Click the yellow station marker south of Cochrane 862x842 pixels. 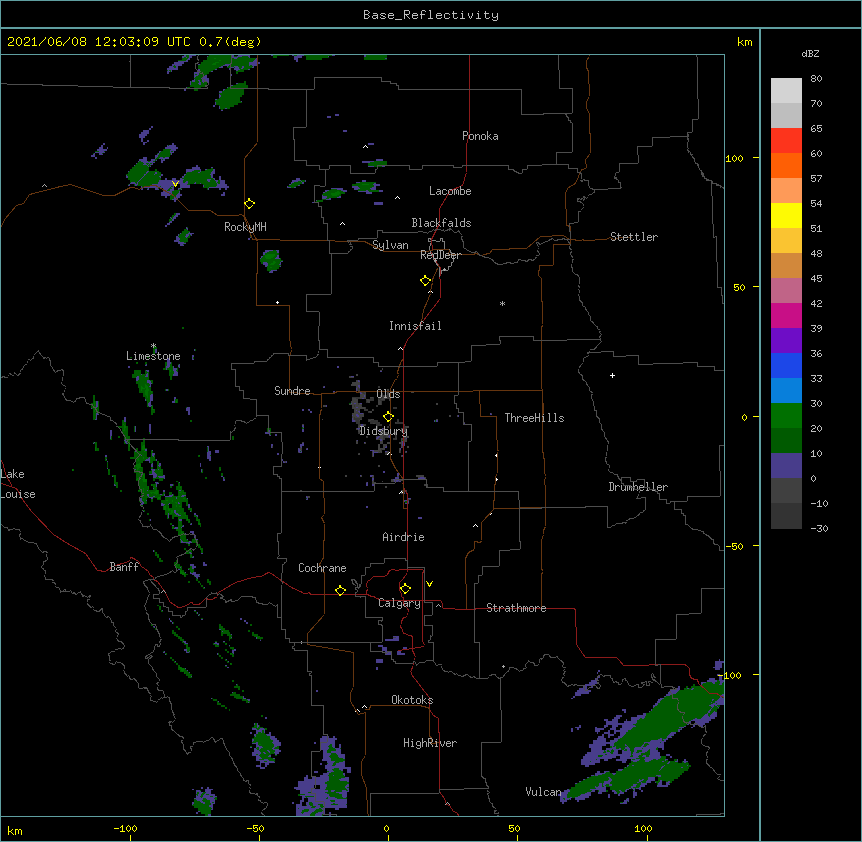(340, 590)
